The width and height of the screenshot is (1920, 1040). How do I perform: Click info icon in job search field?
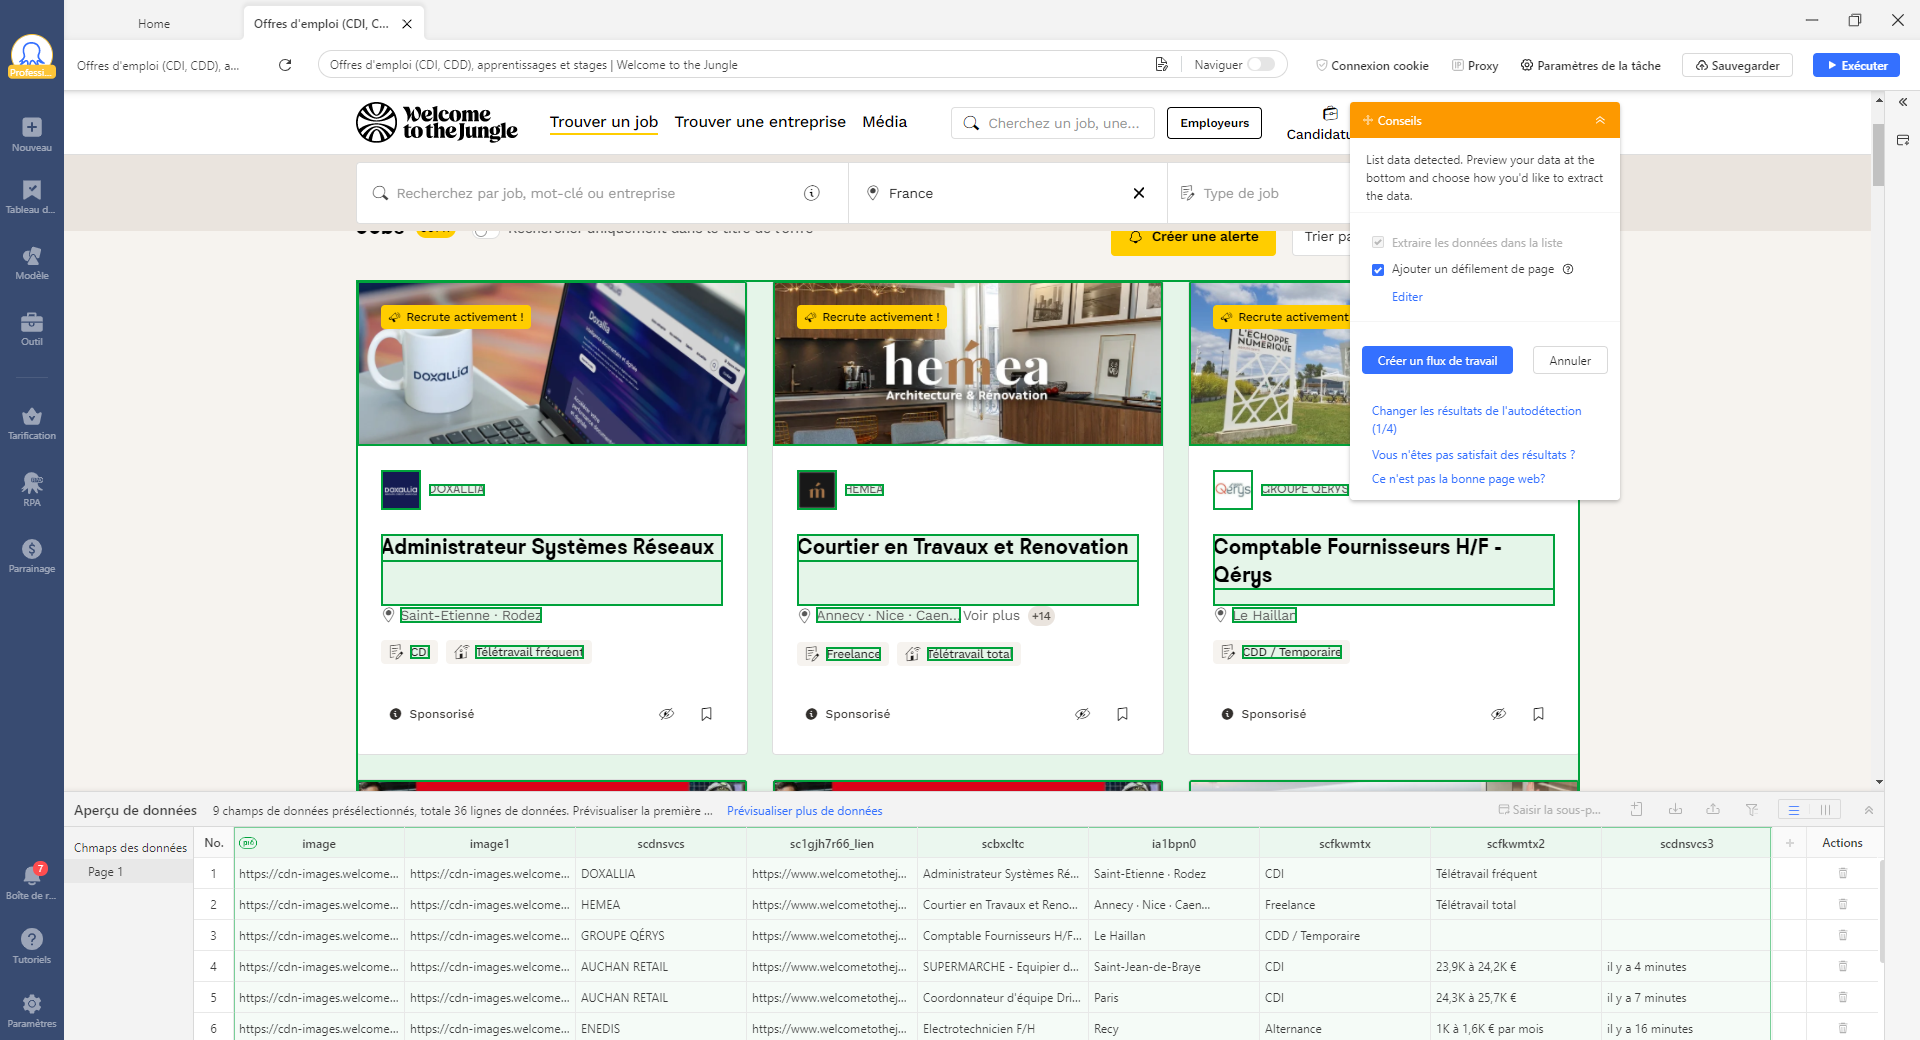pos(812,193)
